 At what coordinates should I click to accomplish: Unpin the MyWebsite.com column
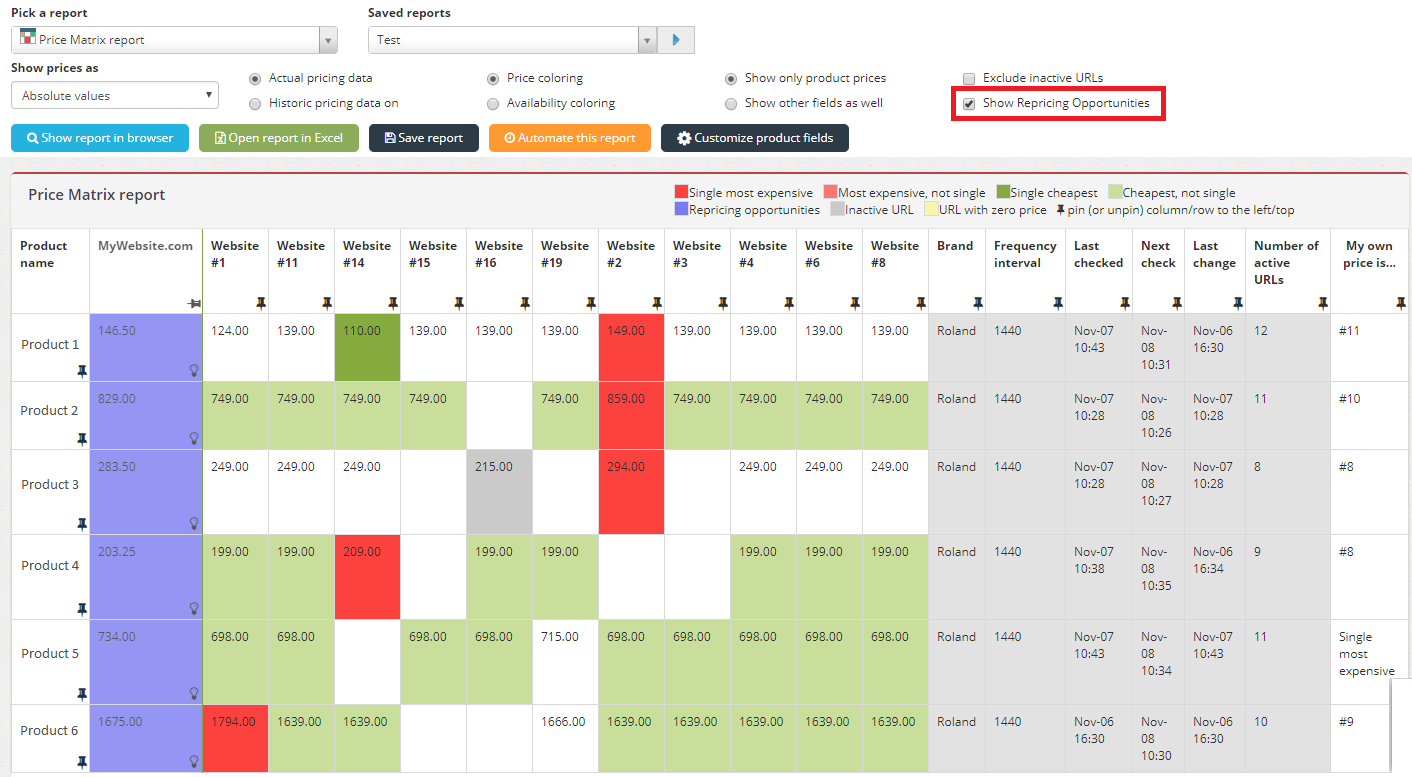pos(194,303)
